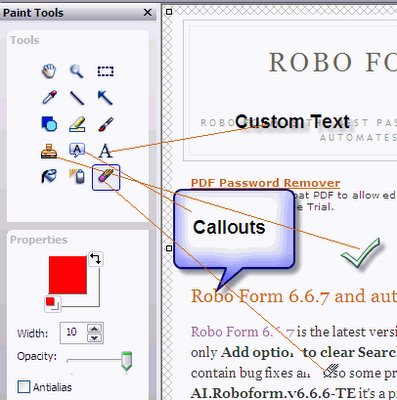Select the Spray can tool

point(77,177)
